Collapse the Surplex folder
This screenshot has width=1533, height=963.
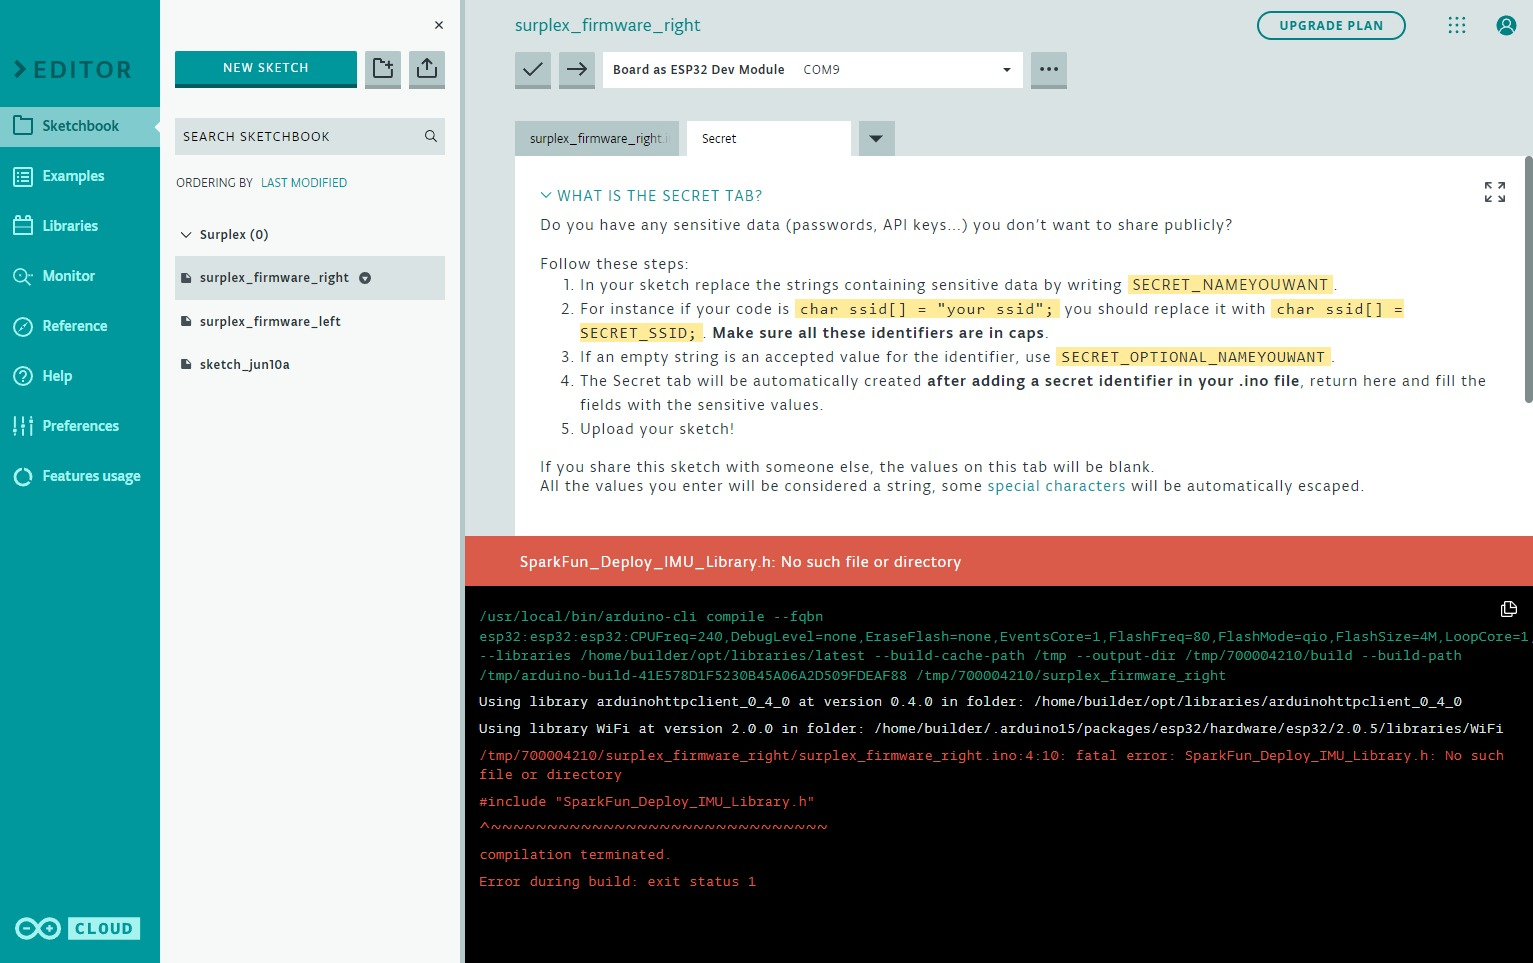click(186, 235)
